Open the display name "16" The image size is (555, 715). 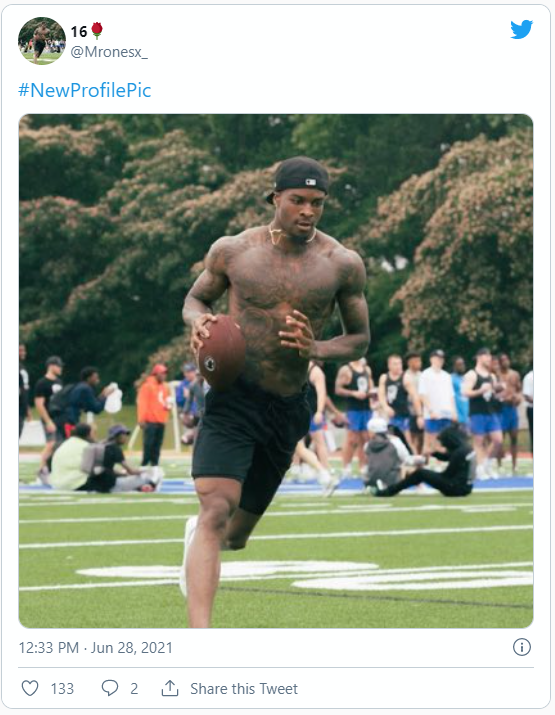click(78, 31)
